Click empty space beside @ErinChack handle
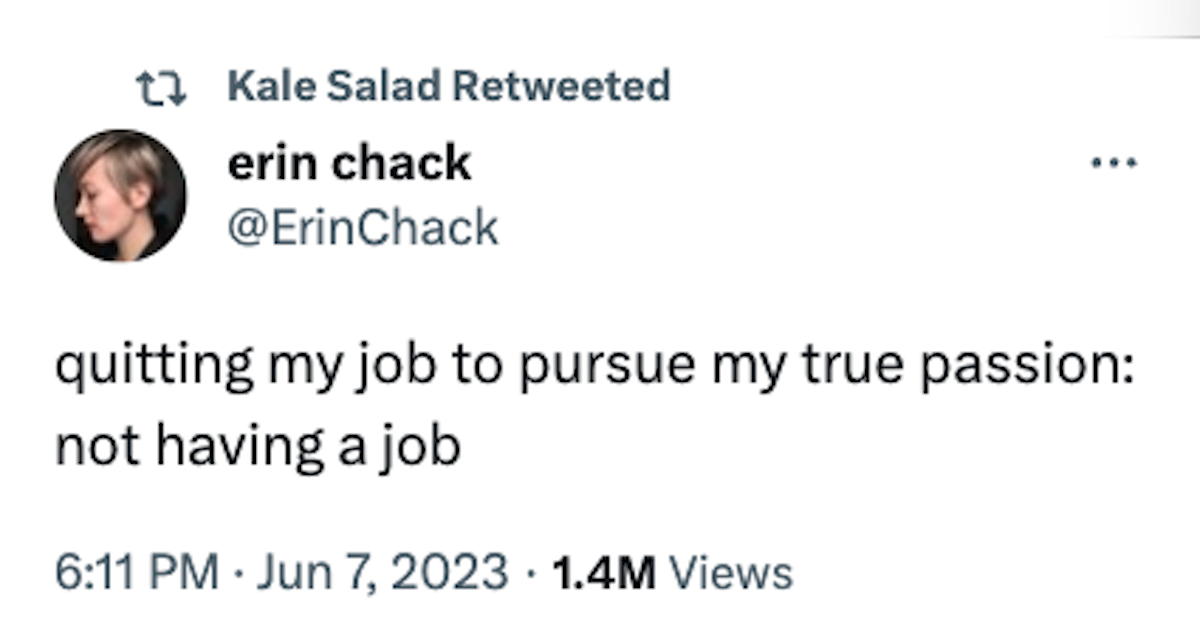The height and width of the screenshot is (630, 1200). 750,227
